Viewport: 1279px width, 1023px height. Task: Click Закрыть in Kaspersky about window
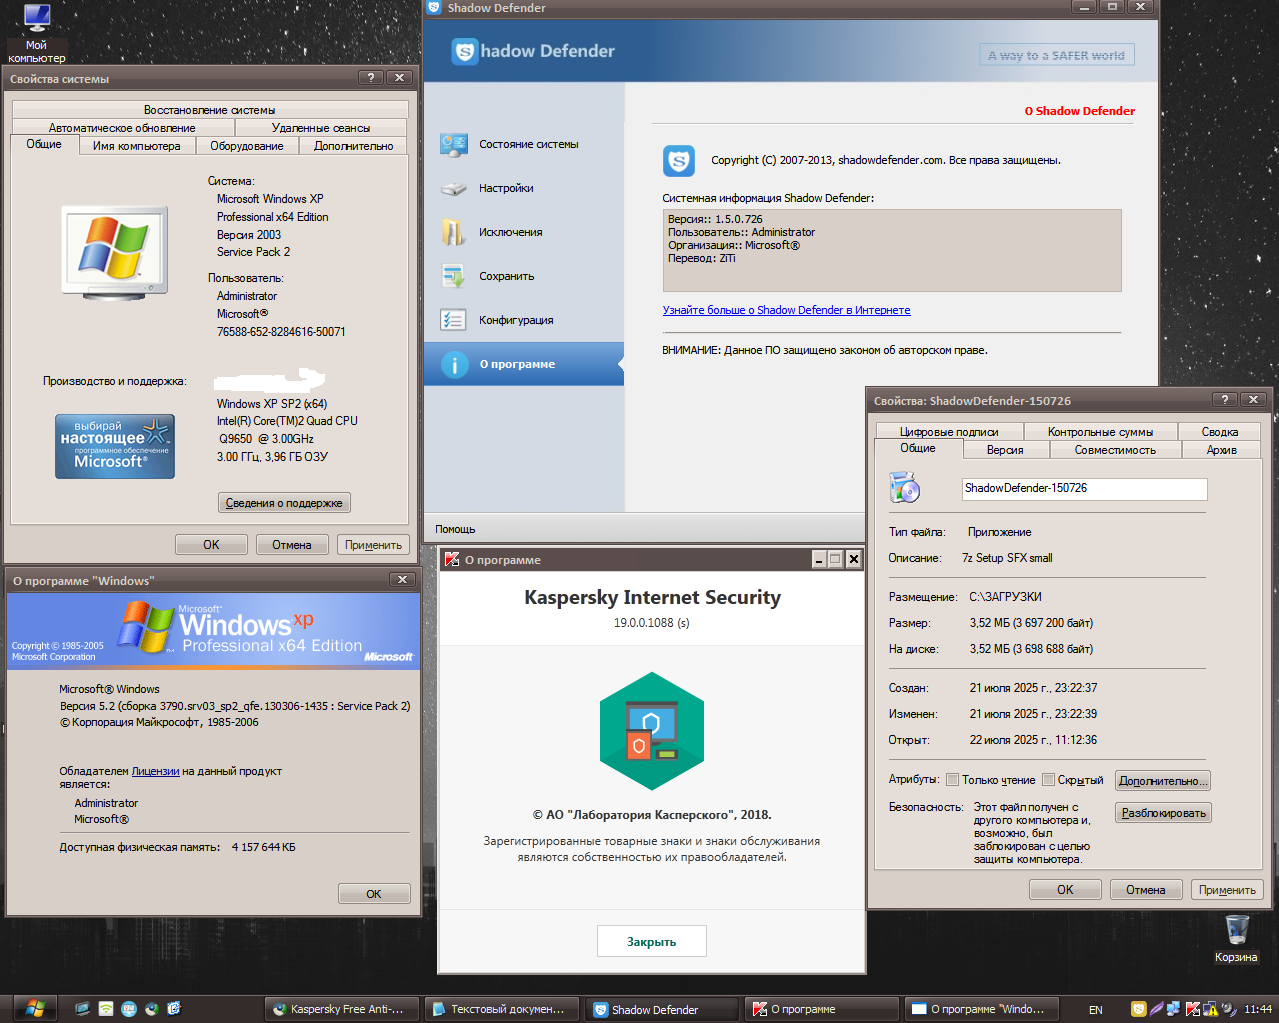pos(652,942)
